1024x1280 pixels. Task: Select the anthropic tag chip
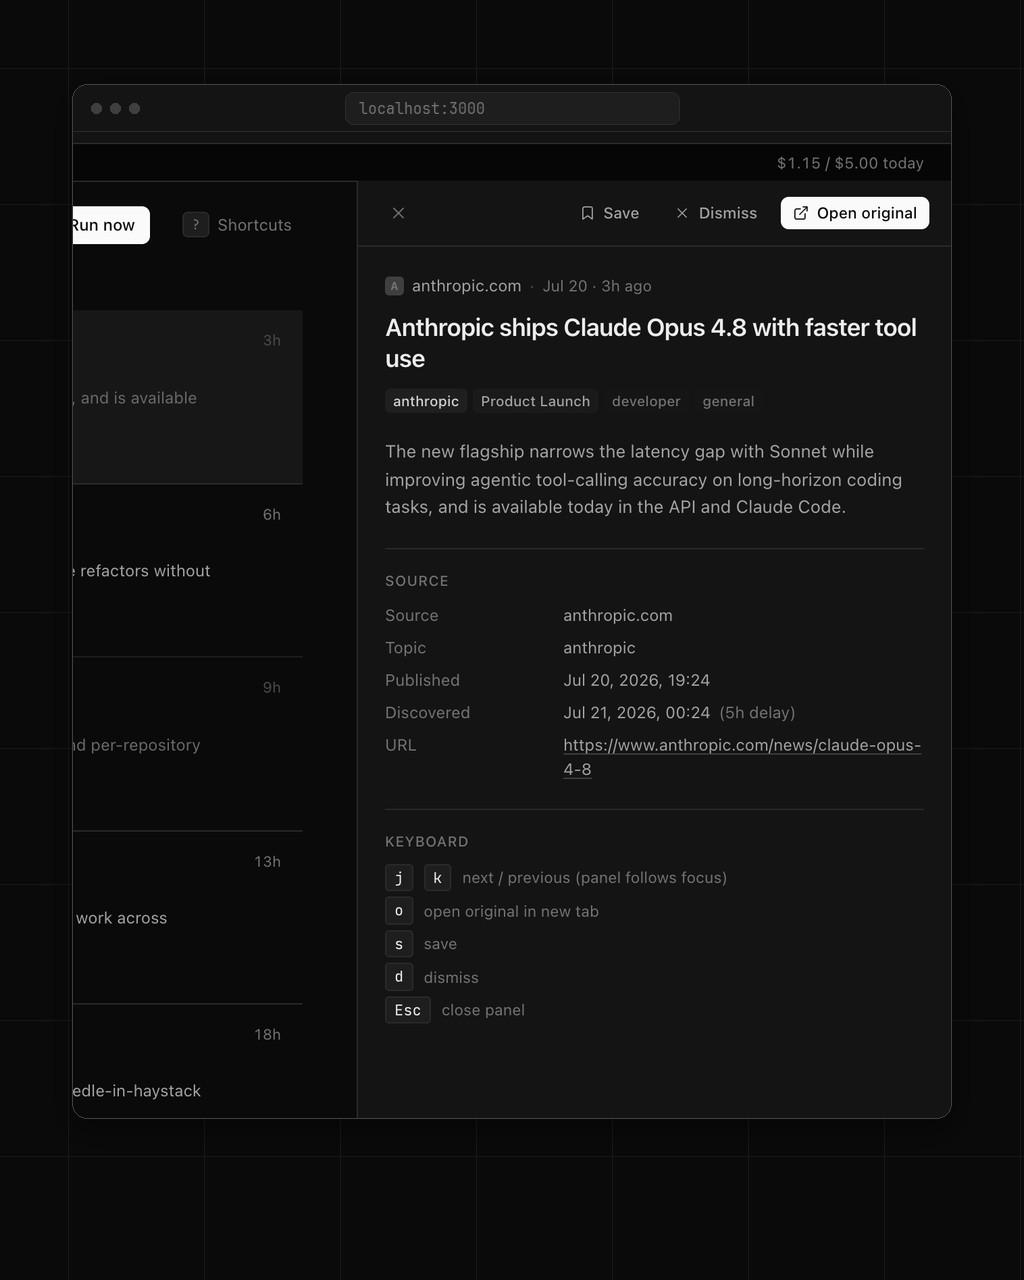click(x=426, y=401)
